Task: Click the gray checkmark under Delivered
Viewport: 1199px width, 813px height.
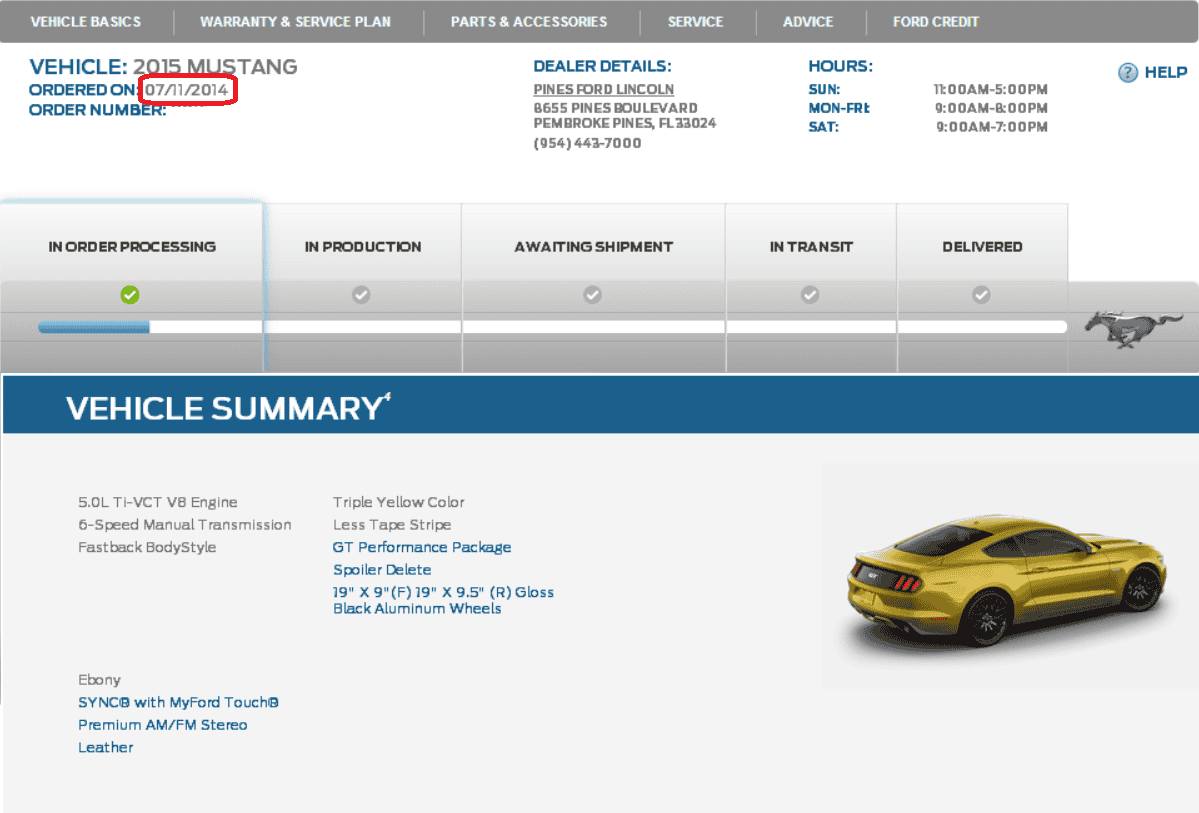Action: tap(981, 294)
